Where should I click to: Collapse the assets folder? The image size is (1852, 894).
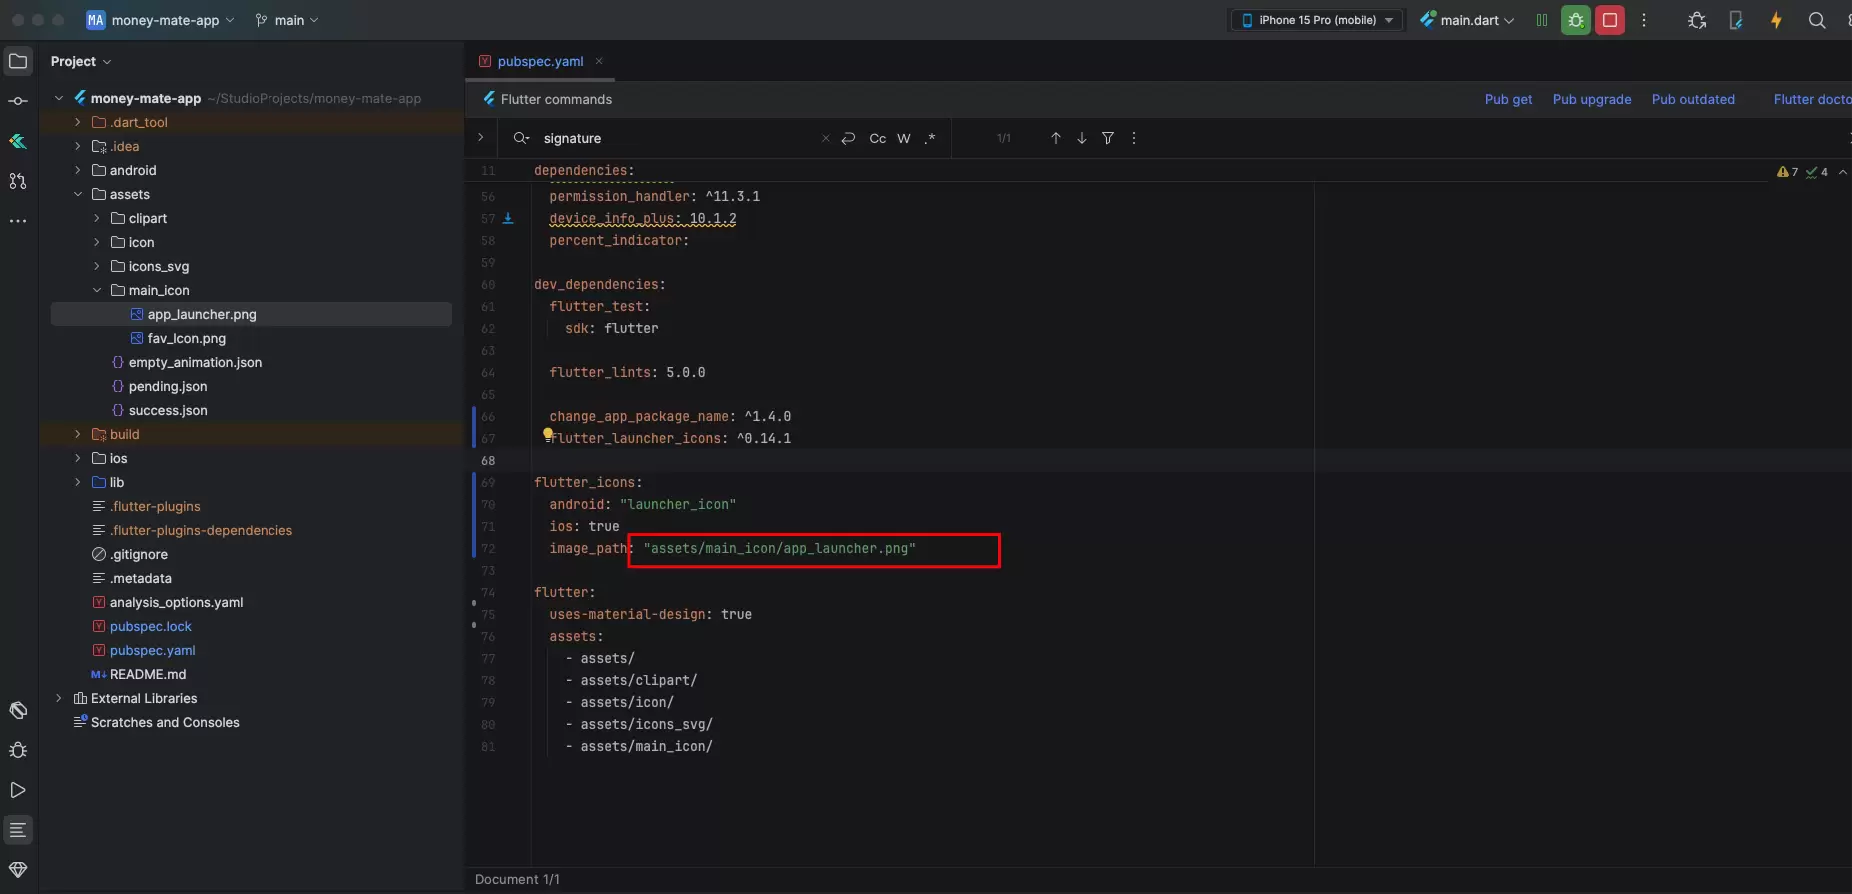point(78,194)
